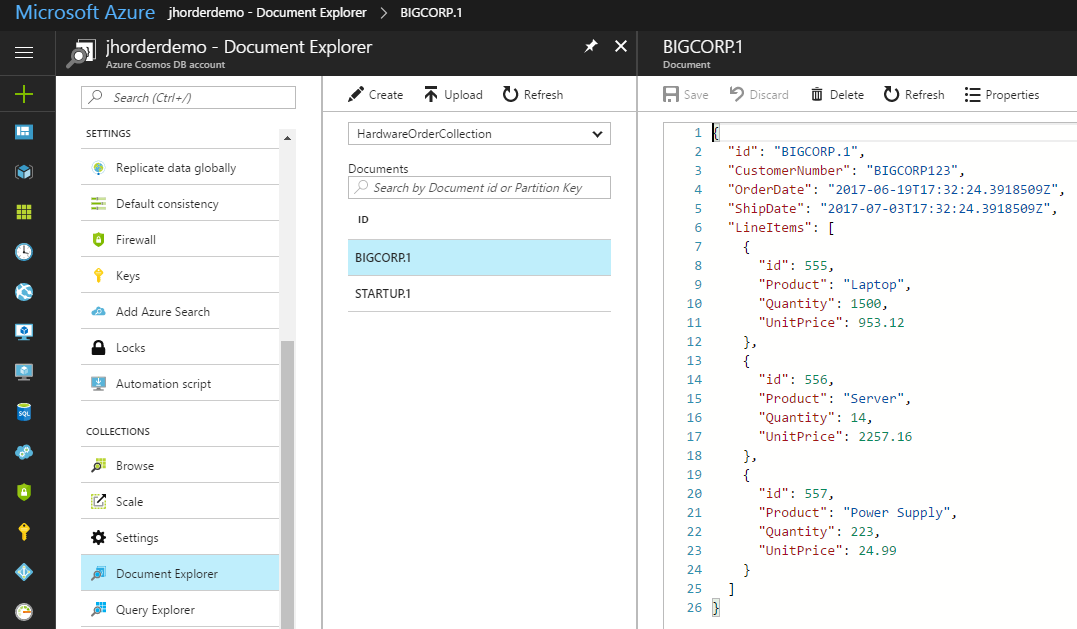Viewport: 1077px width, 629px height.
Task: Click the Create pencil button
Action: pos(375,95)
